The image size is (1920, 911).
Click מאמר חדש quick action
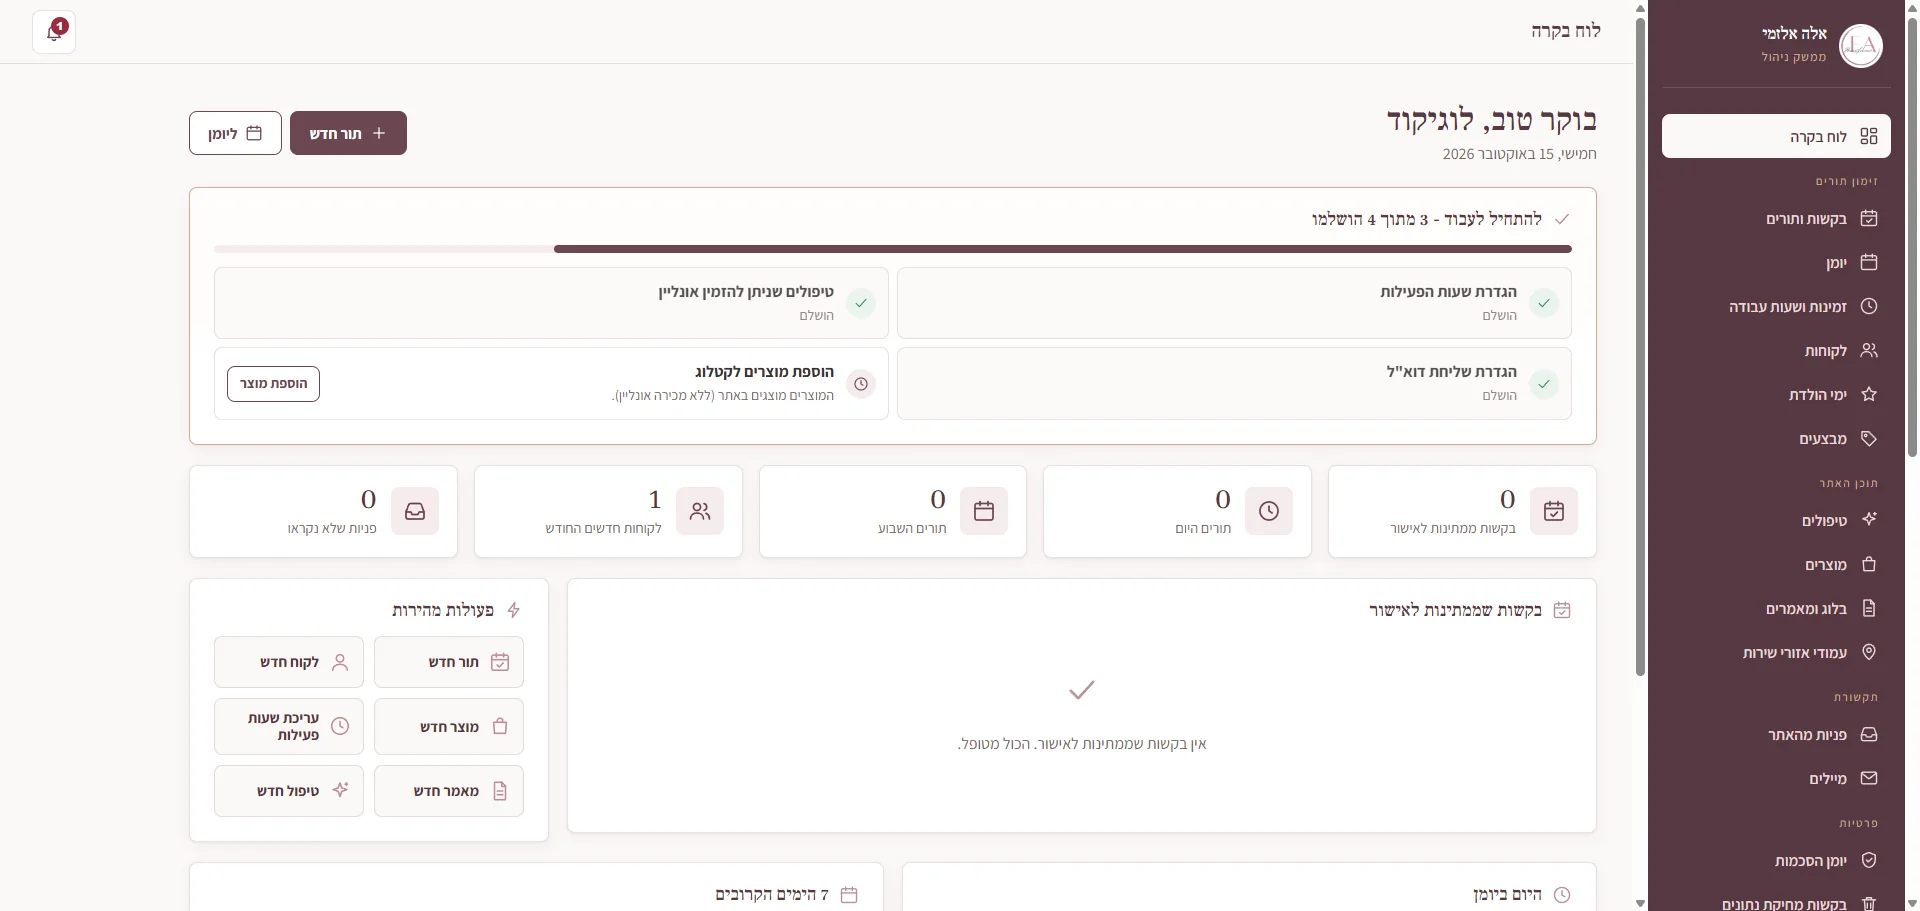pos(449,791)
